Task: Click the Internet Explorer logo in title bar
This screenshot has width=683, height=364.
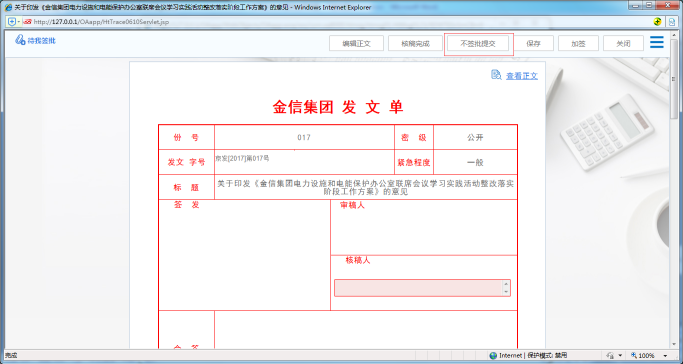Action: tap(8, 7)
